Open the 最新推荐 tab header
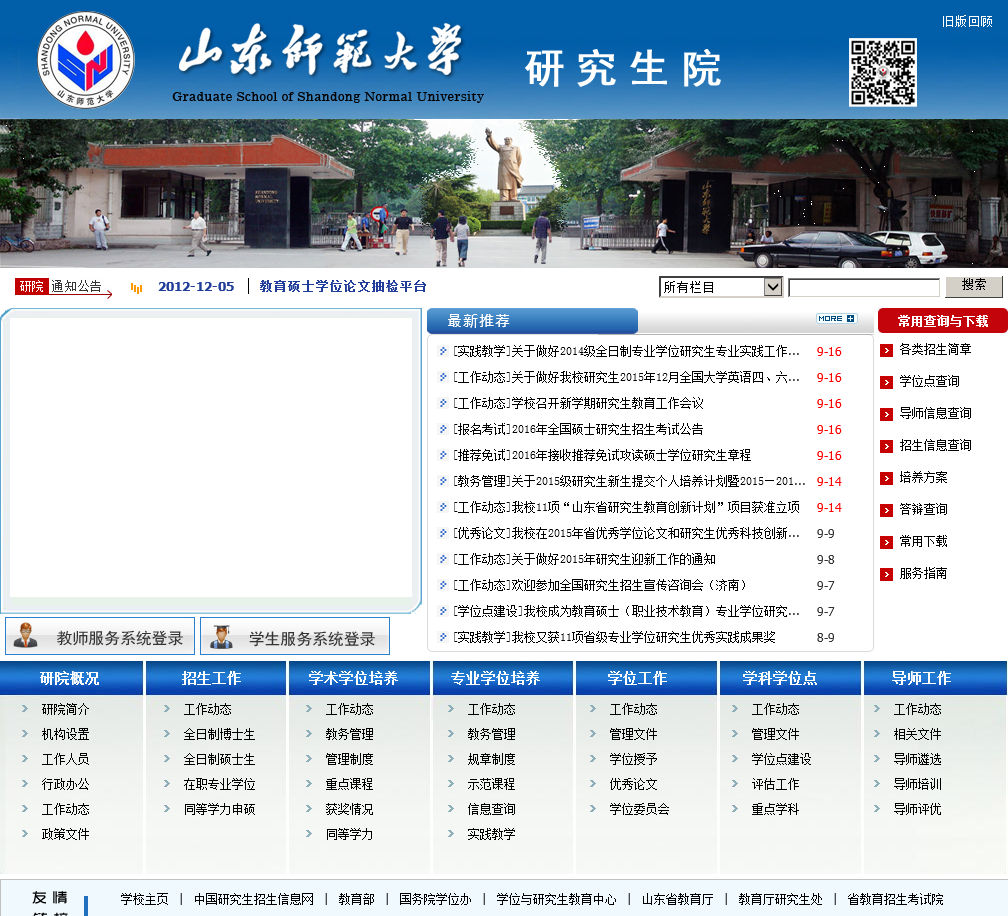Screen dimensions: 1008x916 point(532,321)
